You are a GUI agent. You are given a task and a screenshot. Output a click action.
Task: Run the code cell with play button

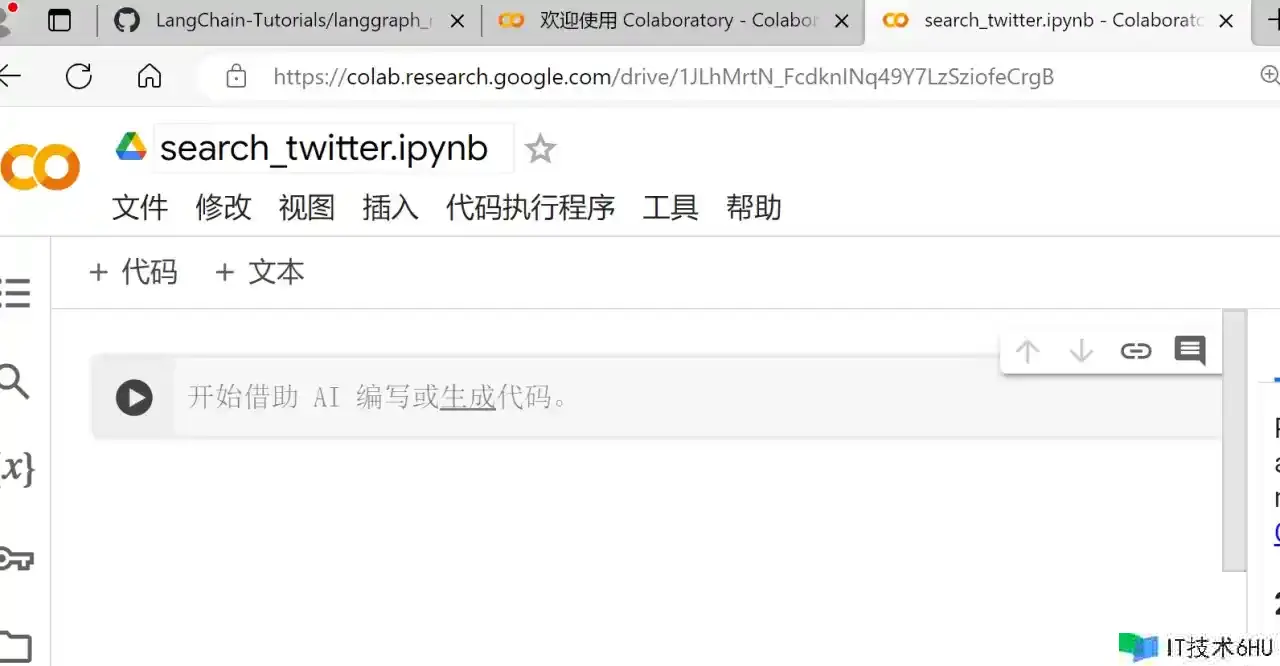click(134, 397)
